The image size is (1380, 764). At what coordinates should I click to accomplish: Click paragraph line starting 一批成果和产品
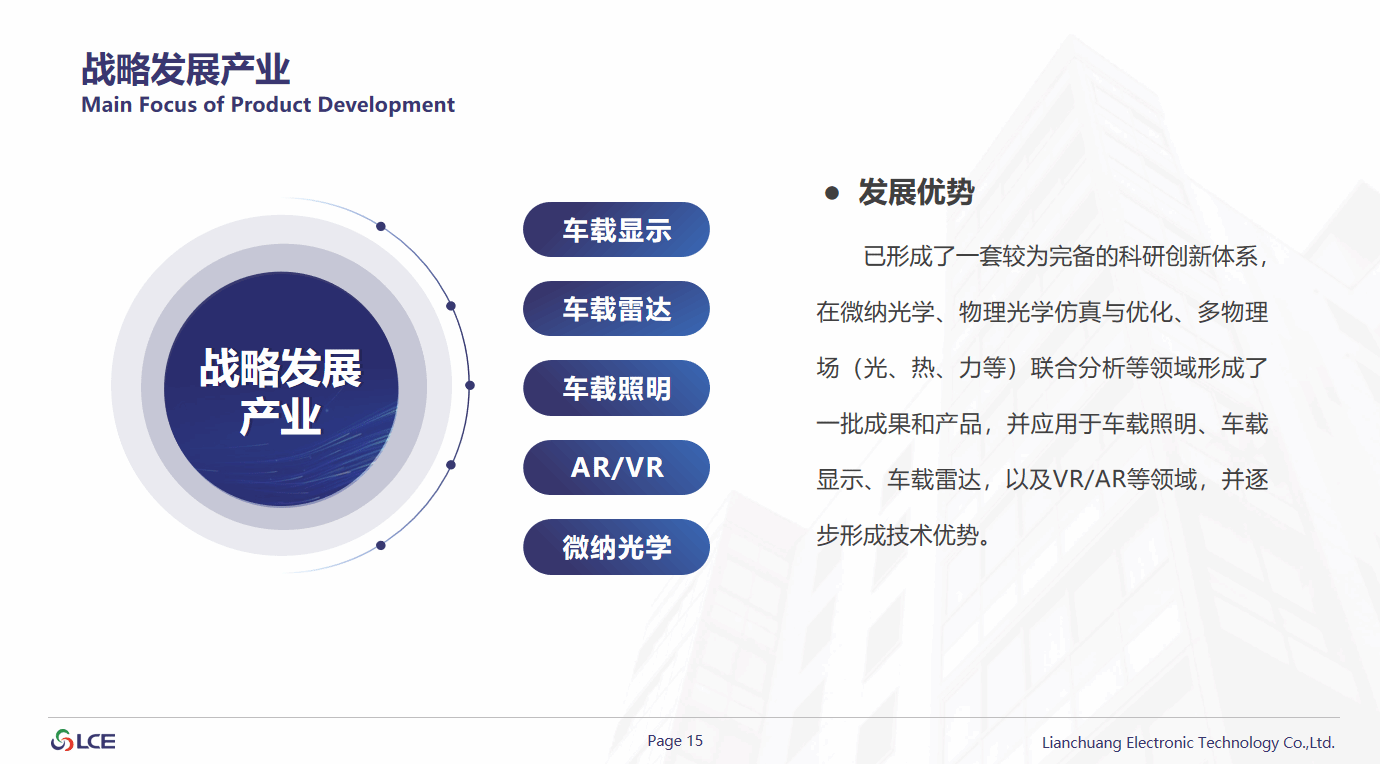[x=1042, y=424]
